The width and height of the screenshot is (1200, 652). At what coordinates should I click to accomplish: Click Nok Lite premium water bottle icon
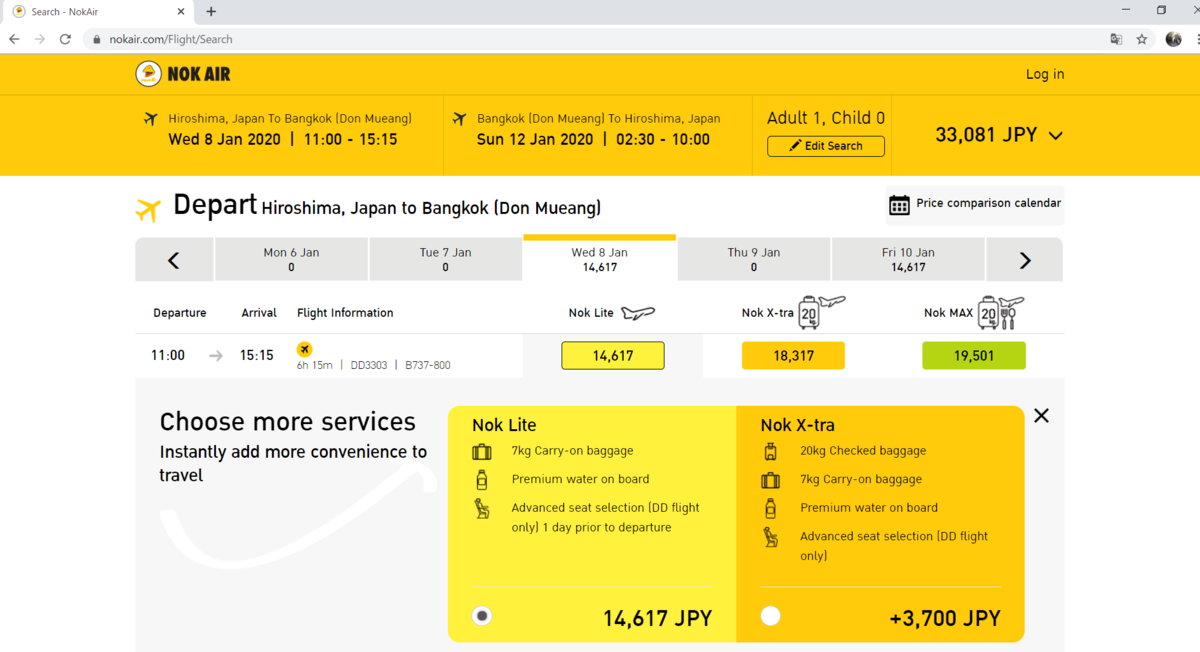(482, 480)
